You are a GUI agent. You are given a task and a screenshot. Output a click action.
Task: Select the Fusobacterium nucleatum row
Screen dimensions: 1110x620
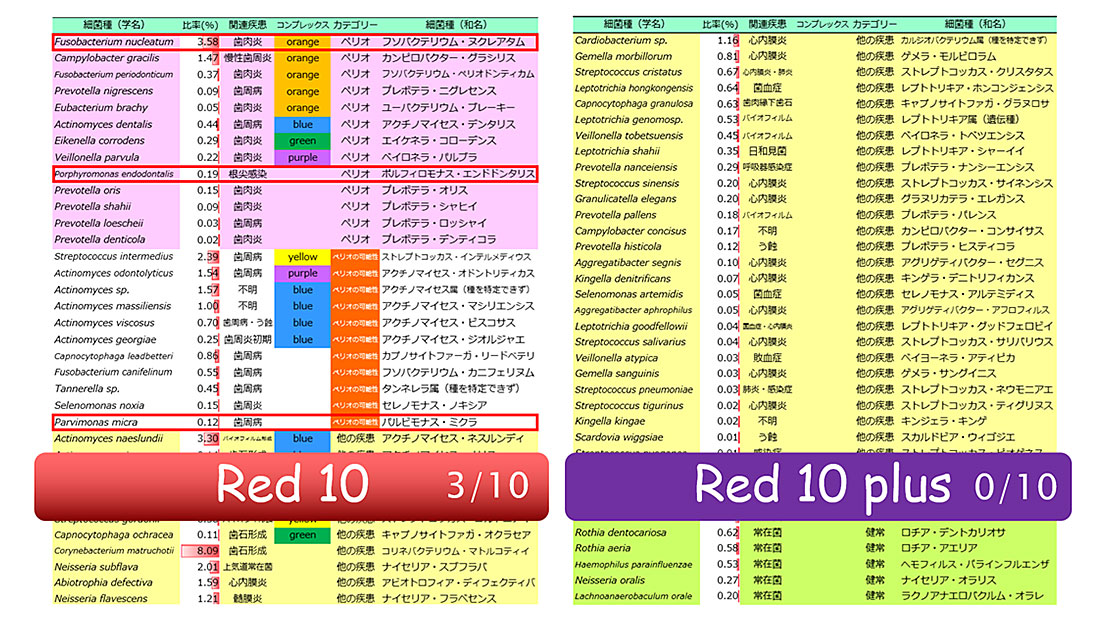294,42
